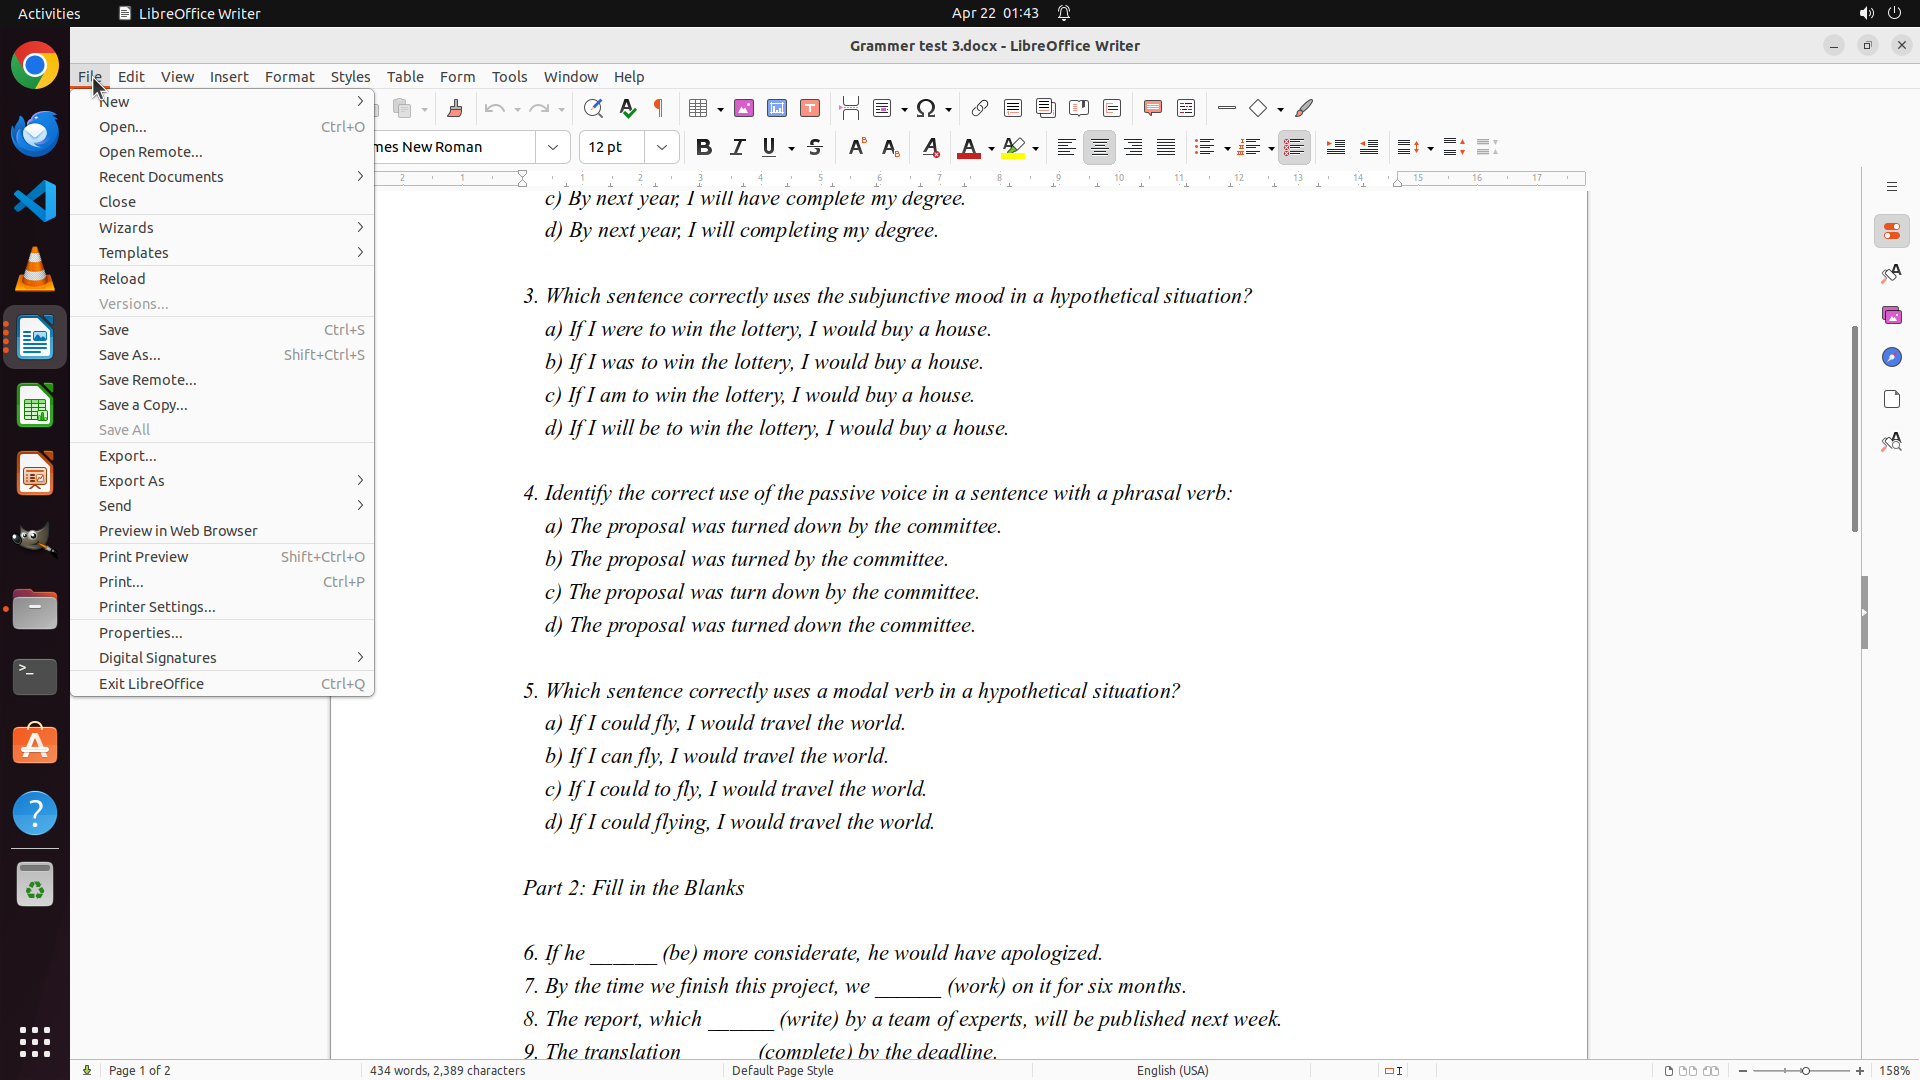Click Export... in the File menu
The width and height of the screenshot is (1920, 1080).
point(128,455)
